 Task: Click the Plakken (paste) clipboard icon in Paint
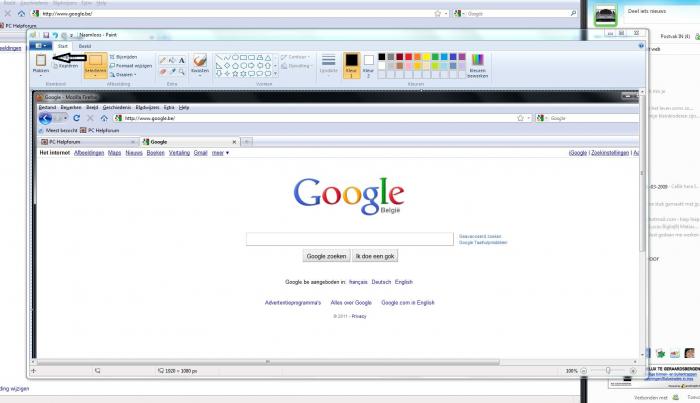41,60
